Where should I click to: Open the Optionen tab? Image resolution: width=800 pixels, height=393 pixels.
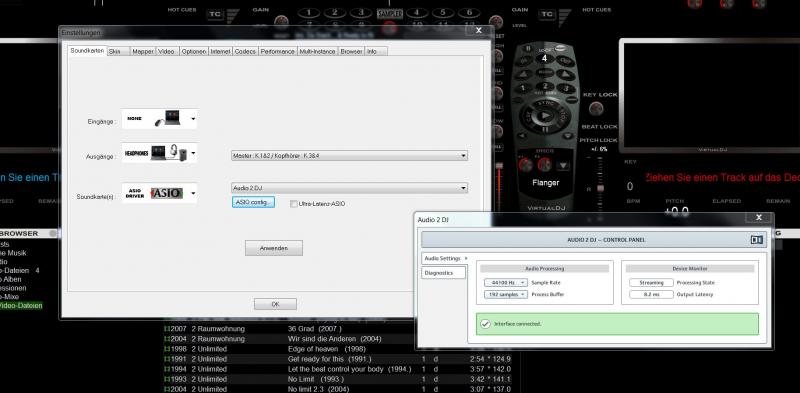pyautogui.click(x=194, y=51)
